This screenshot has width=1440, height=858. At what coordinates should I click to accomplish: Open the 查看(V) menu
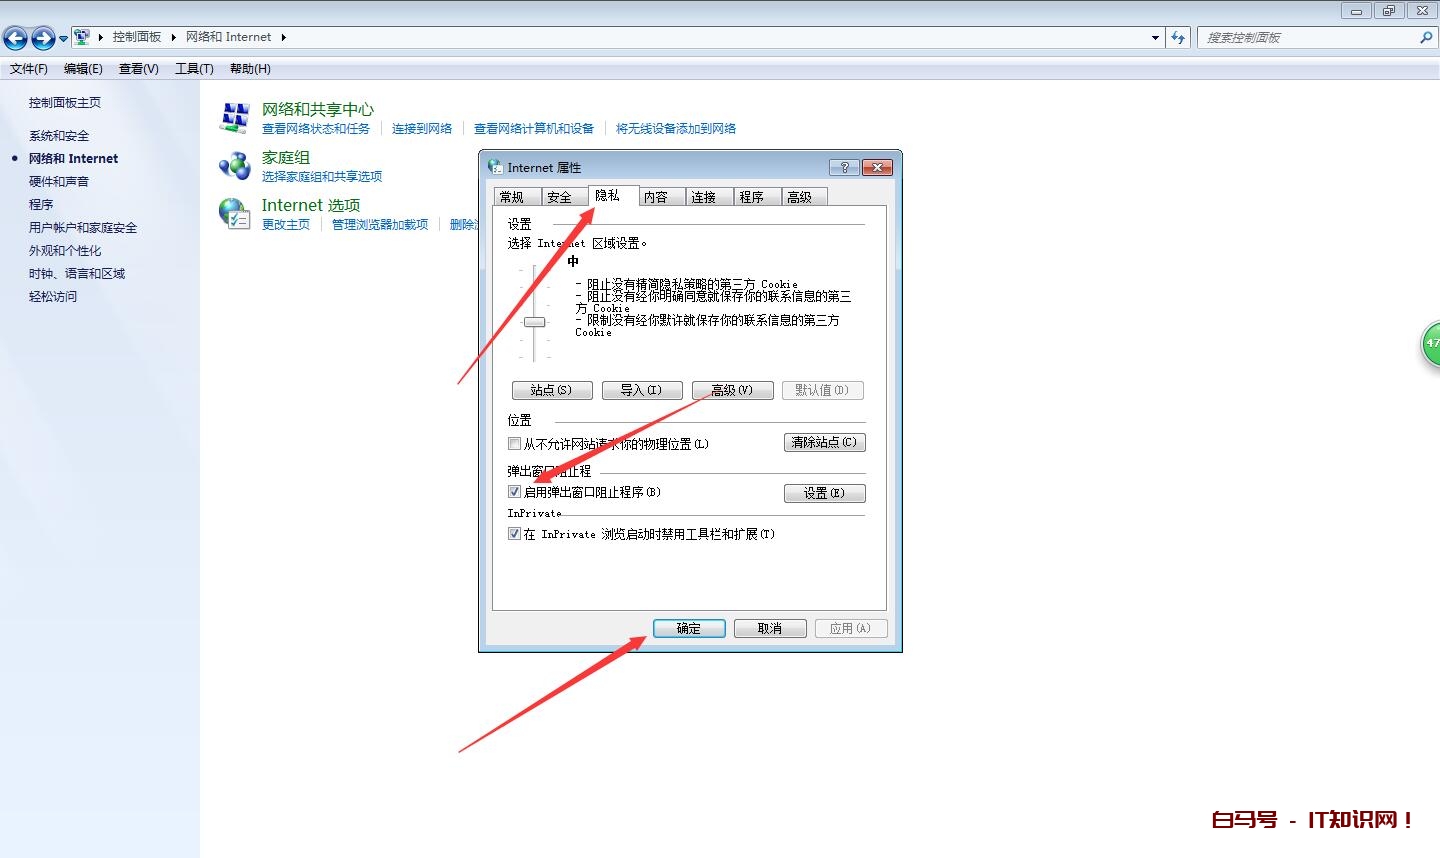[x=139, y=69]
